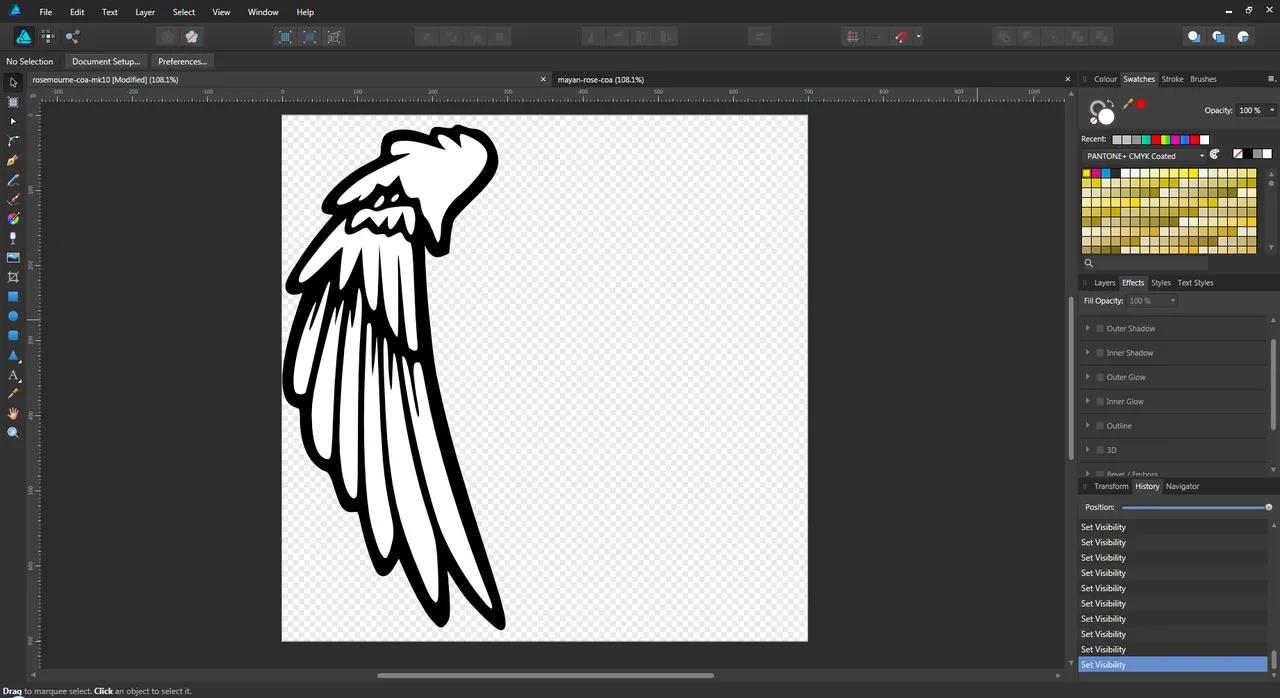Viewport: 1280px width, 698px height.
Task: Enable the Outer Shadow effect checkbox
Action: pyautogui.click(x=1100, y=328)
